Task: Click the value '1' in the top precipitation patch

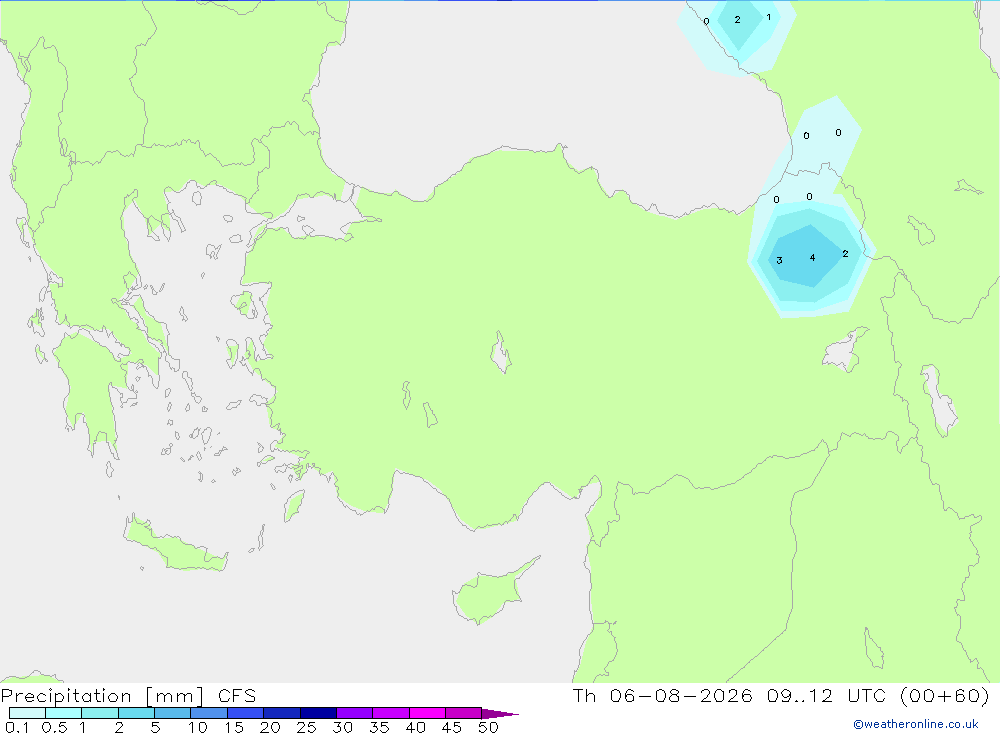Action: tap(768, 17)
